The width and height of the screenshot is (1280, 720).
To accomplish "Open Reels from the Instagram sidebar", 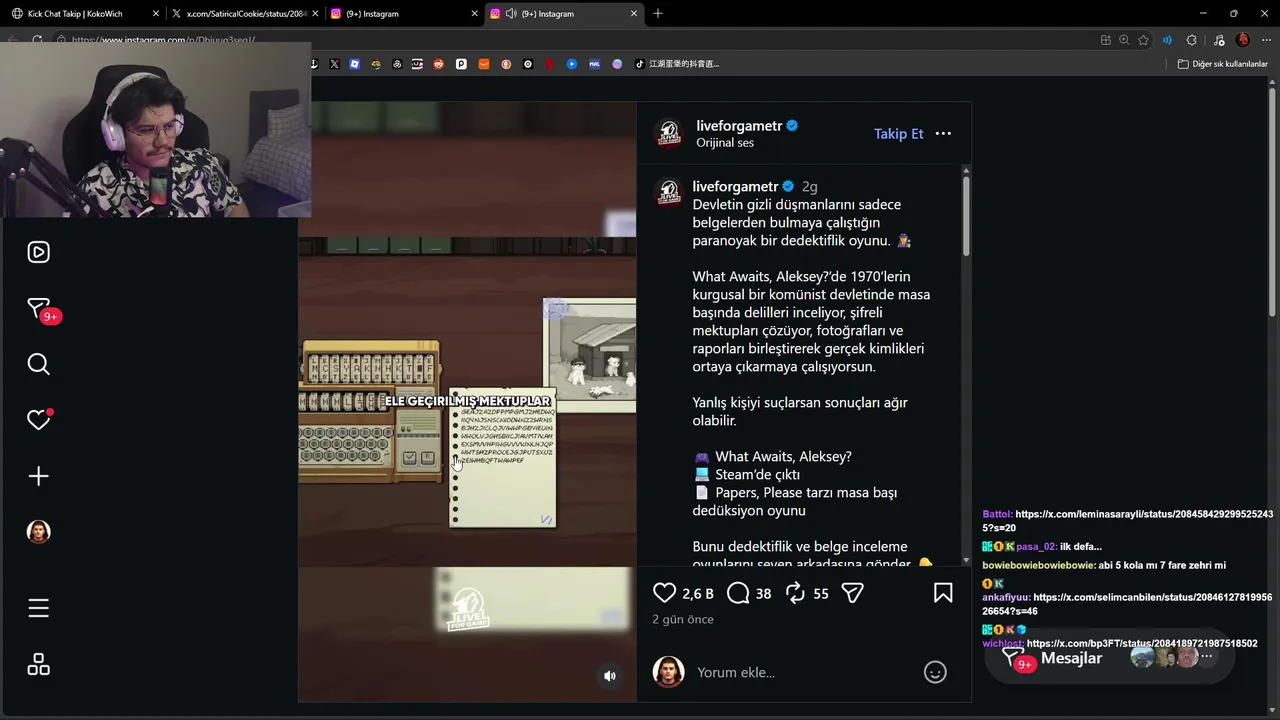I will coord(38,252).
